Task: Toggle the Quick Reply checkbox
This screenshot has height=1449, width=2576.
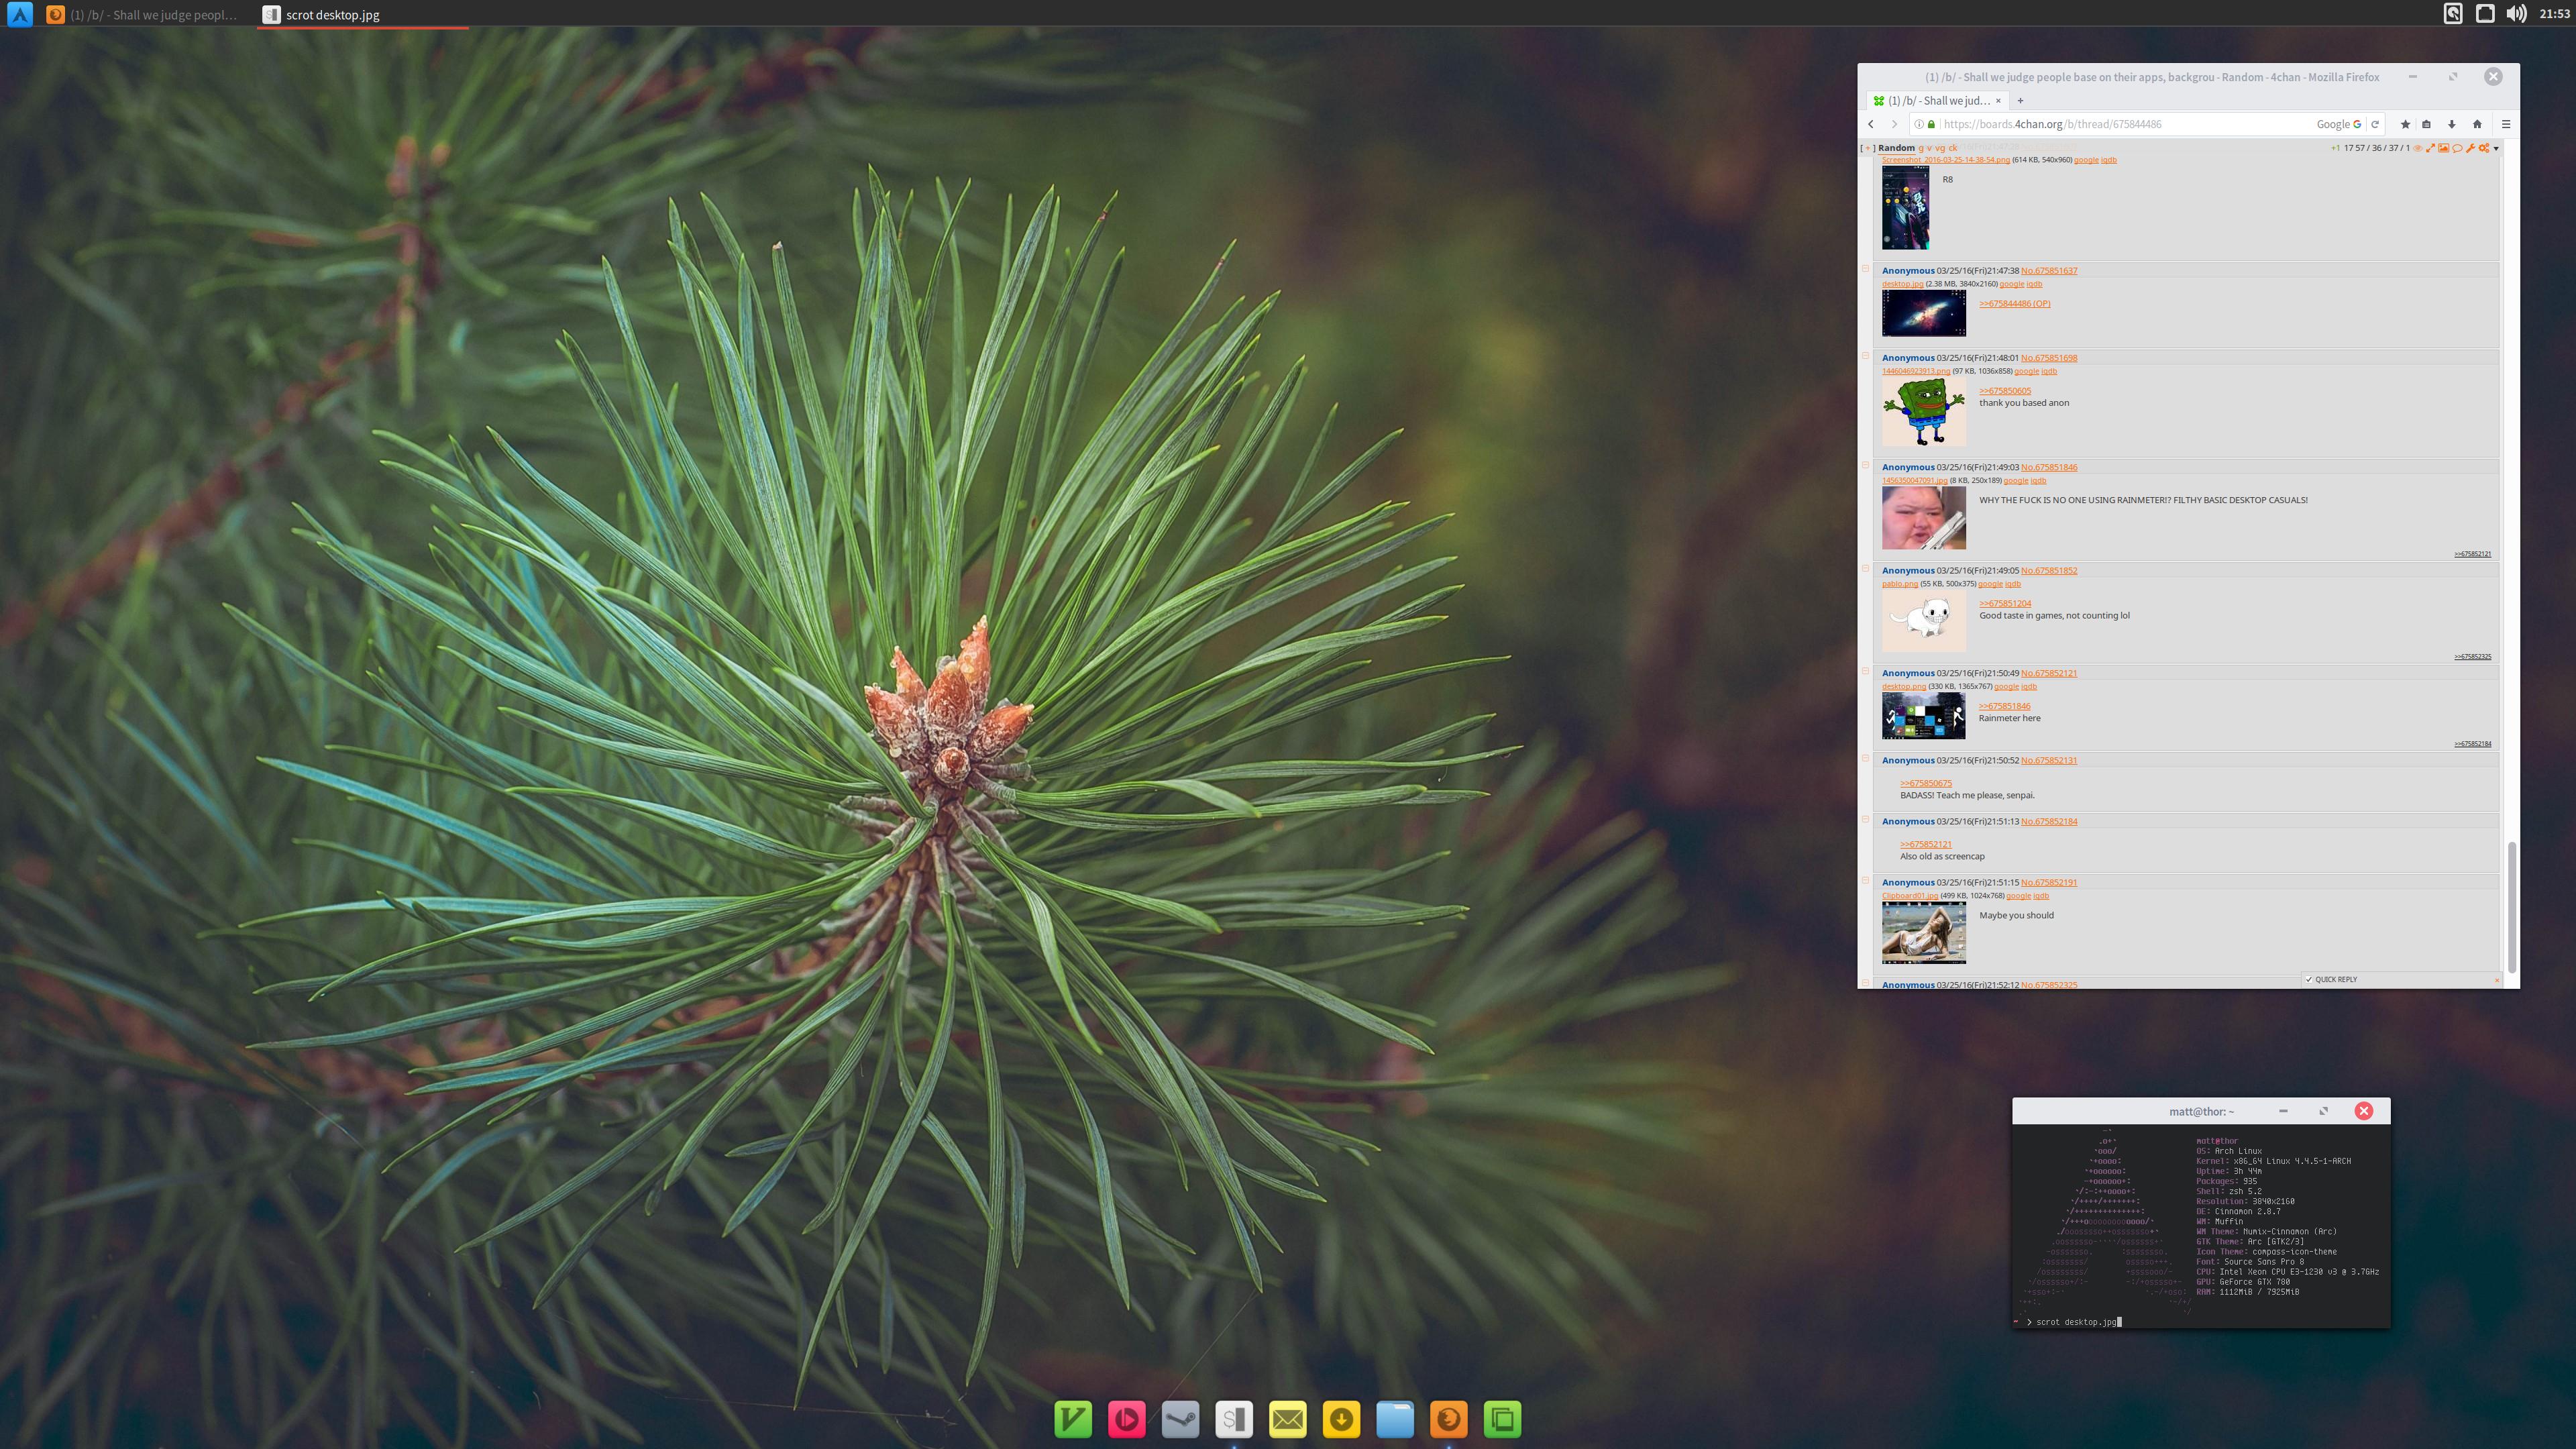Action: [2309, 979]
